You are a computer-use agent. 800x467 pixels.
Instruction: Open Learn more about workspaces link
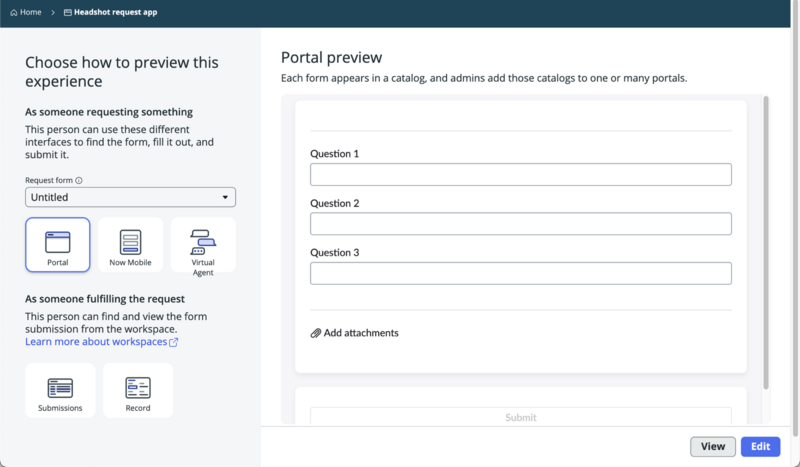pyautogui.click(x=102, y=341)
